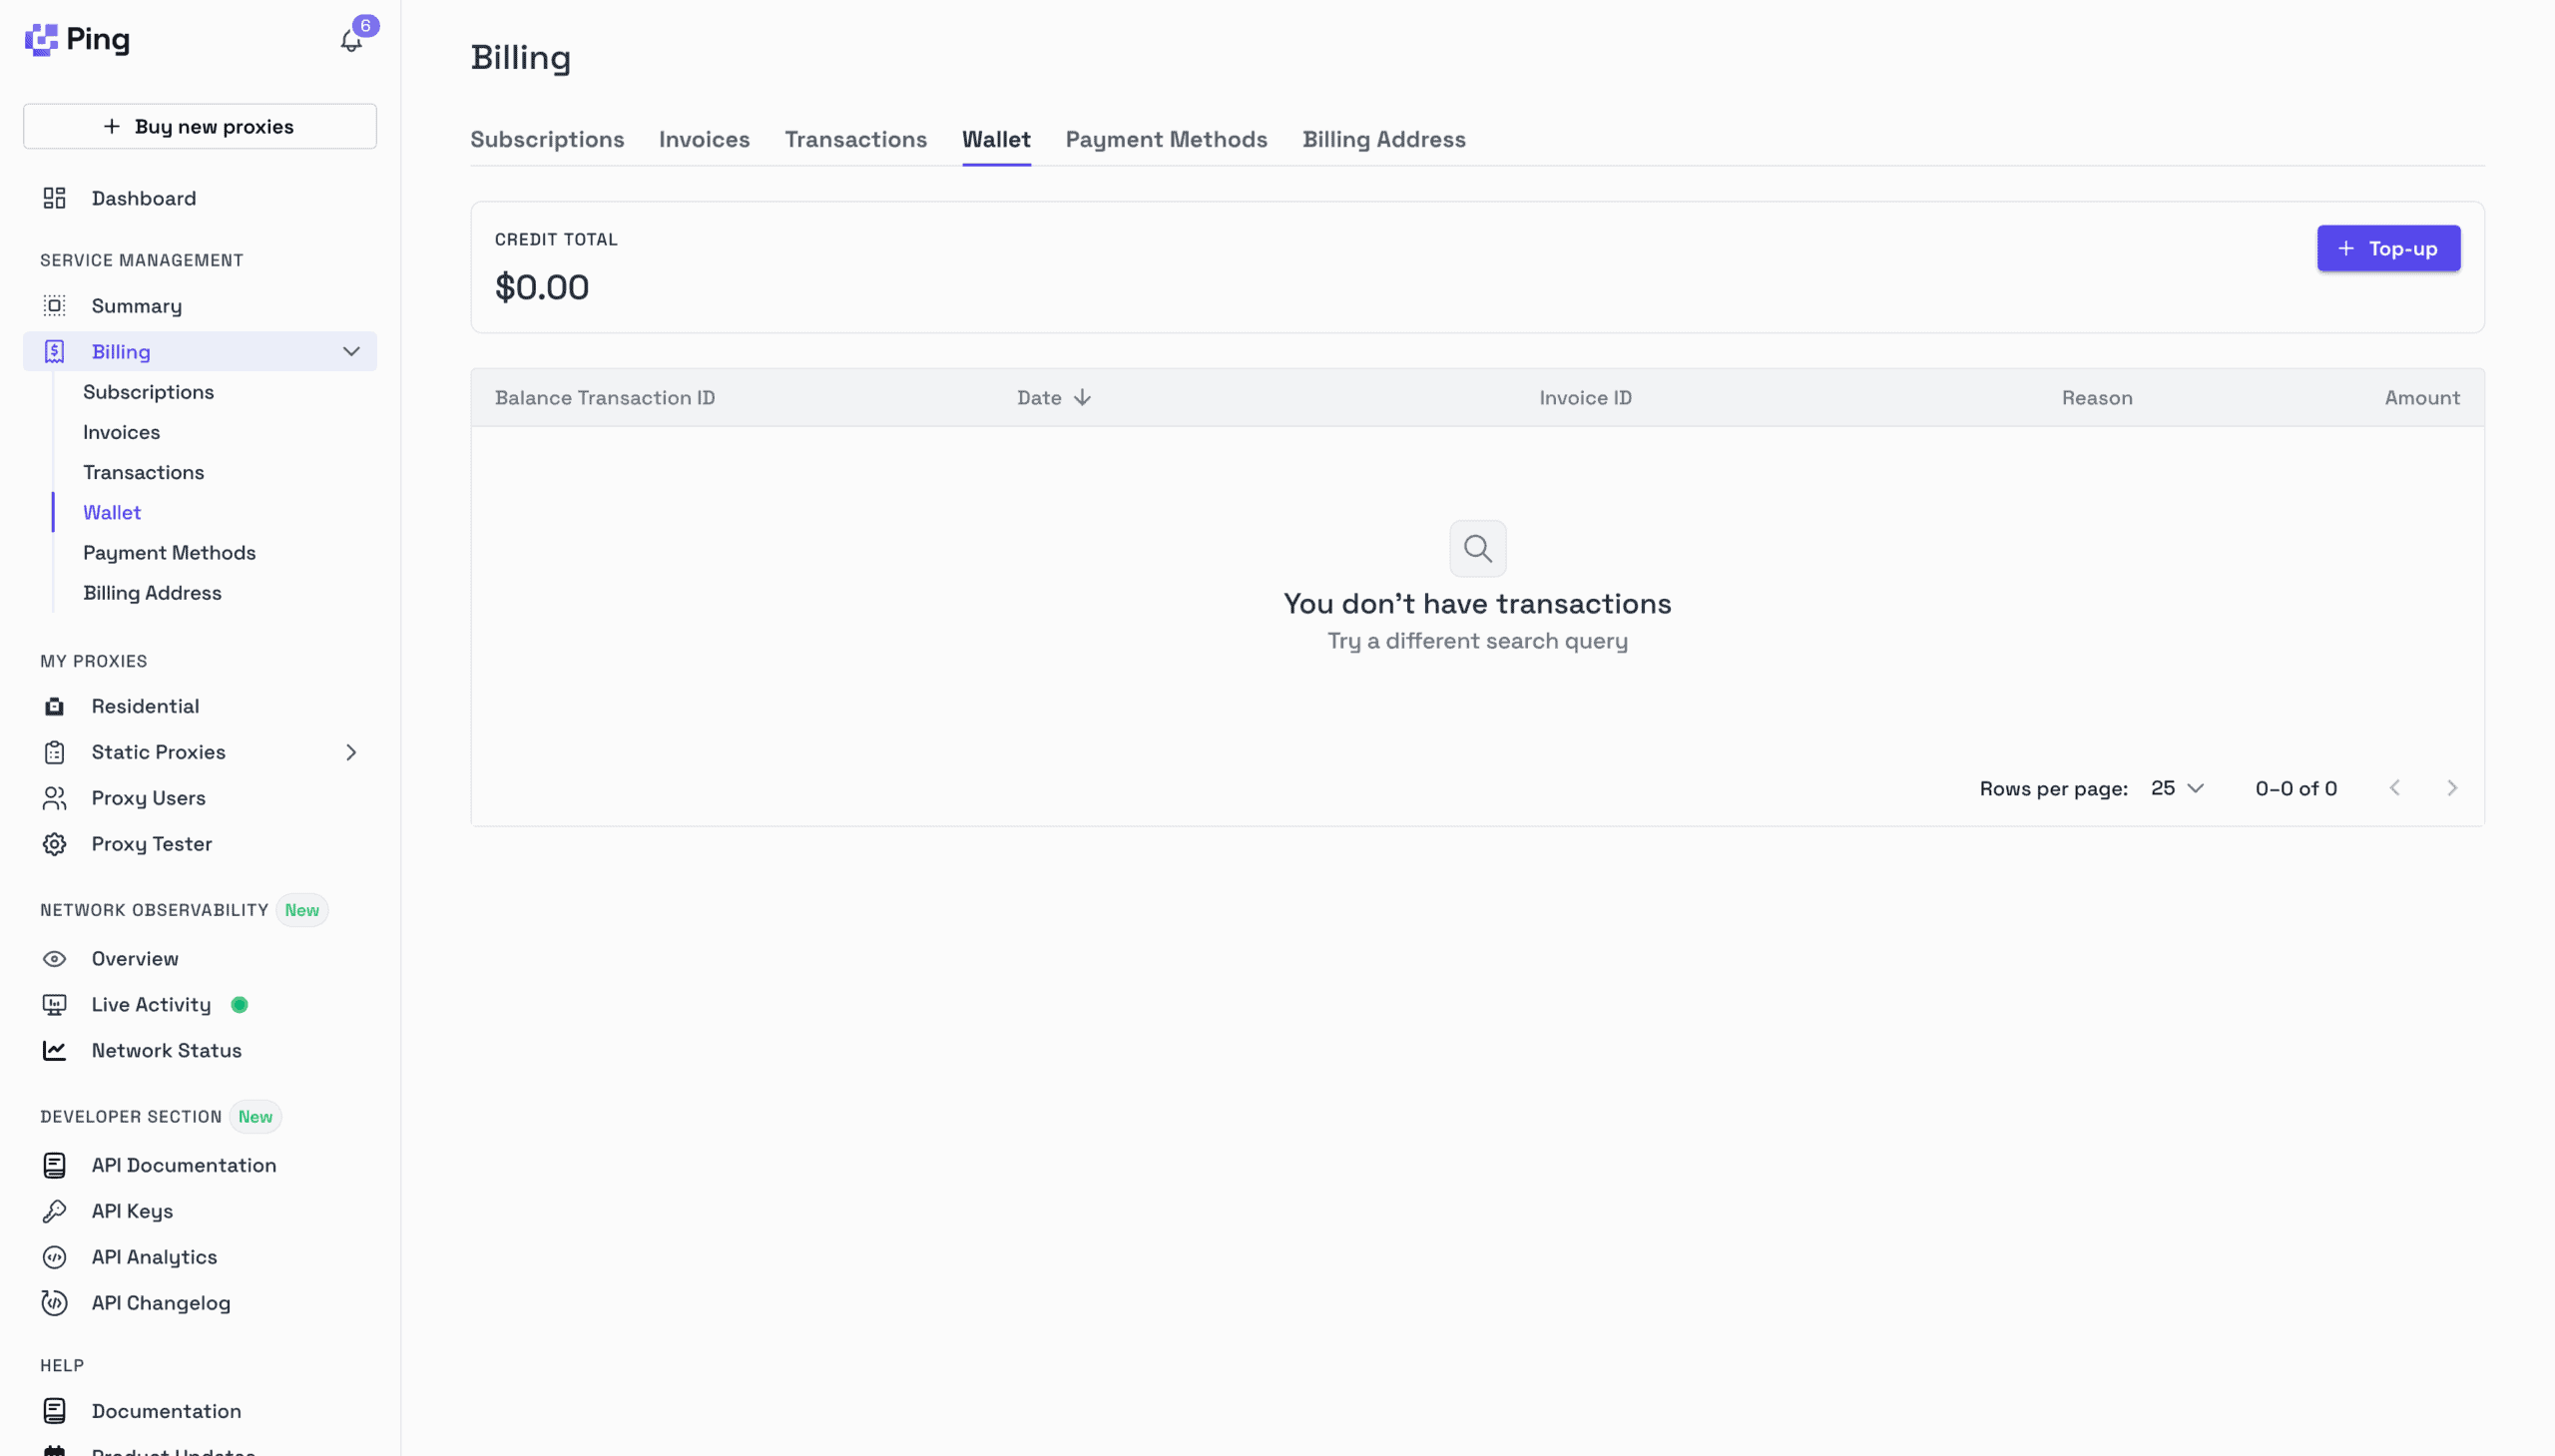Image resolution: width=2555 pixels, height=1456 pixels.
Task: Click the Overview eye icon
Action: pyautogui.click(x=54, y=959)
